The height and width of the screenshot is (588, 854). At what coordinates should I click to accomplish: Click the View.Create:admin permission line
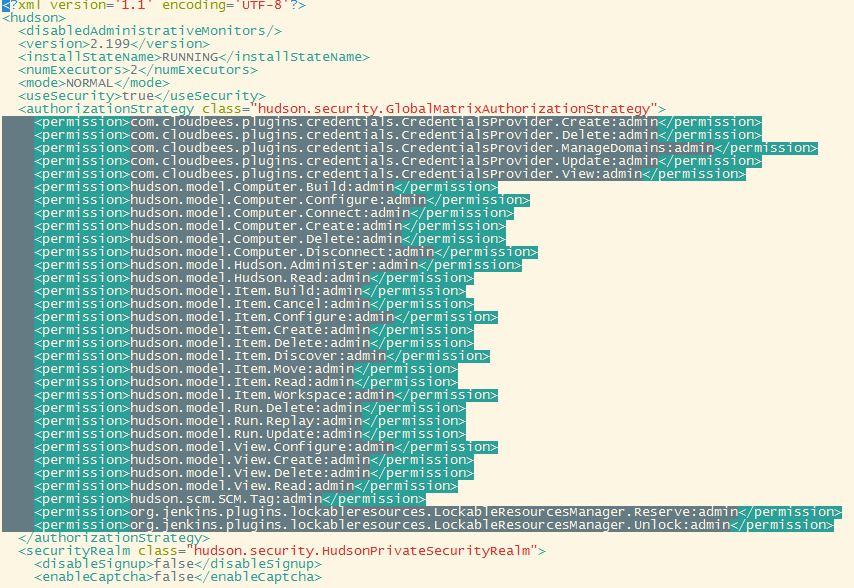click(254, 461)
